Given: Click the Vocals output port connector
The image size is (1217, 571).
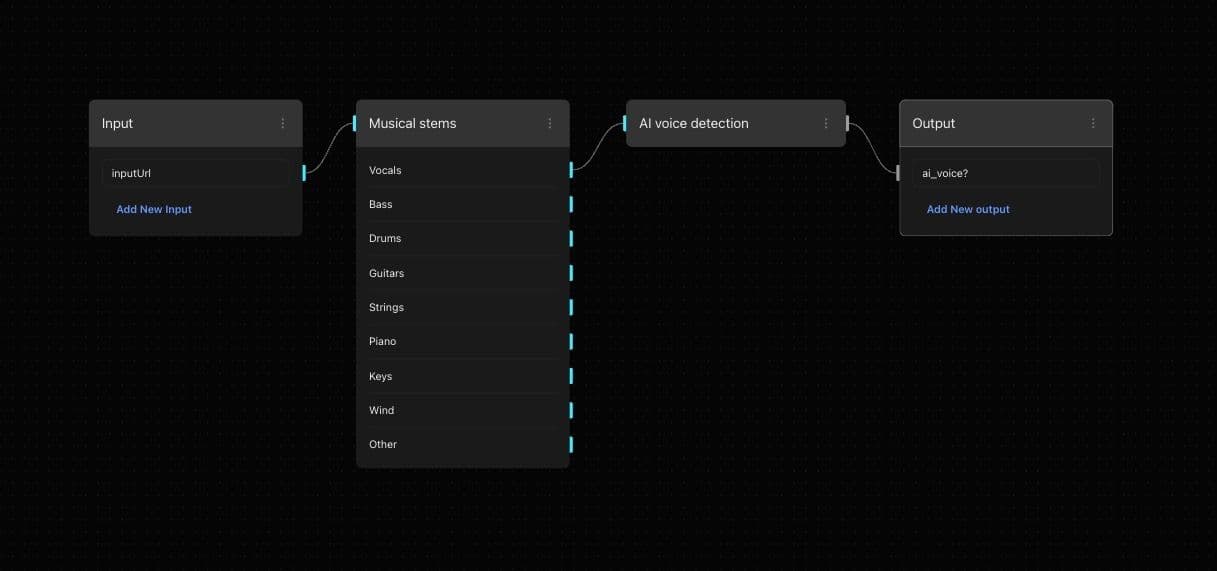Looking at the screenshot, I should point(571,170).
